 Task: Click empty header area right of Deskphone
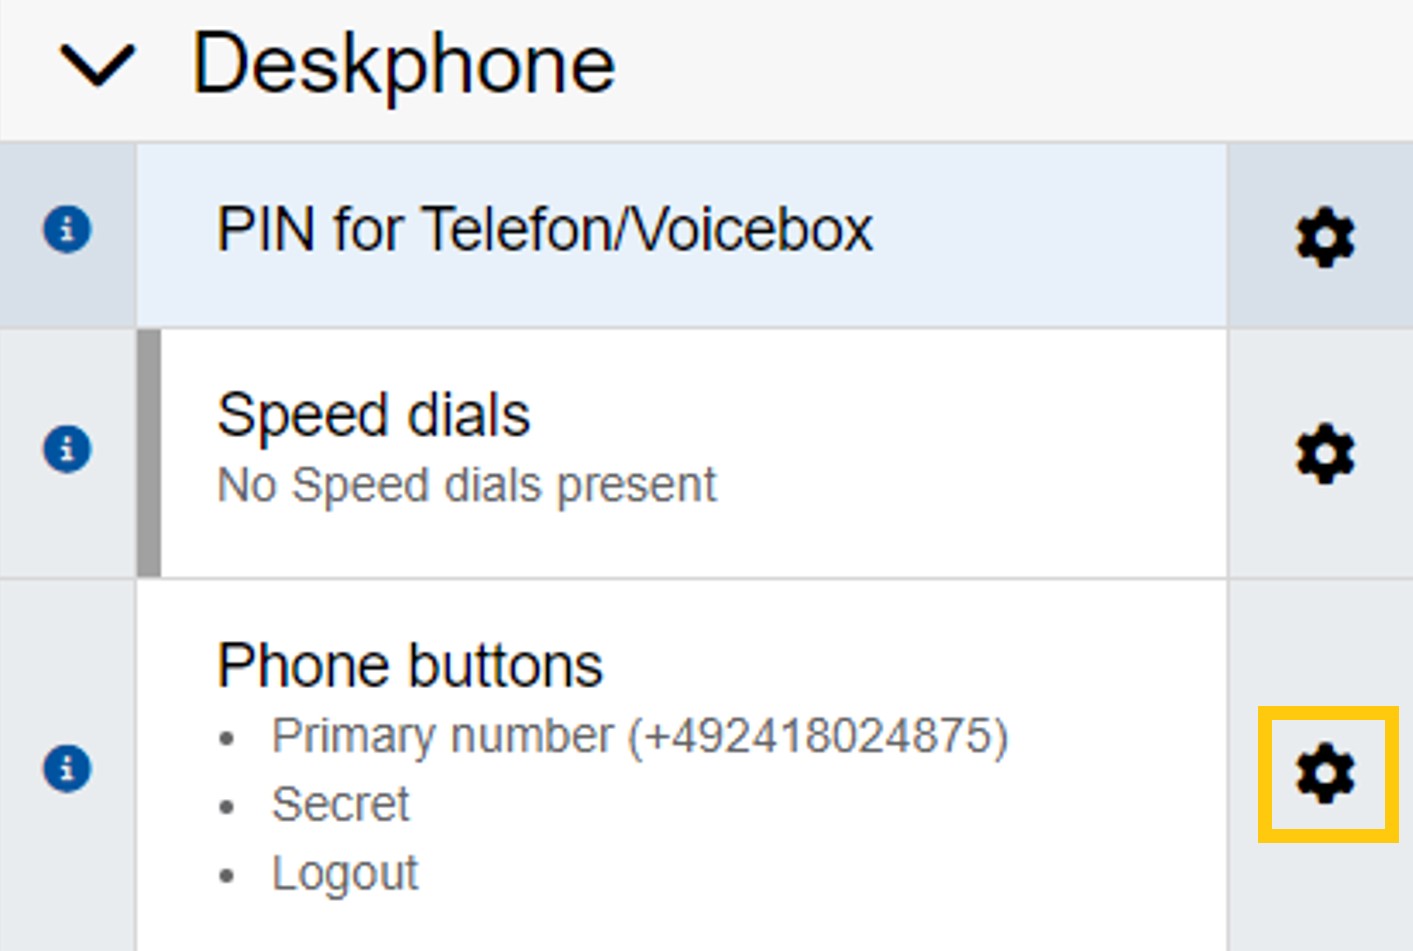point(1000,66)
